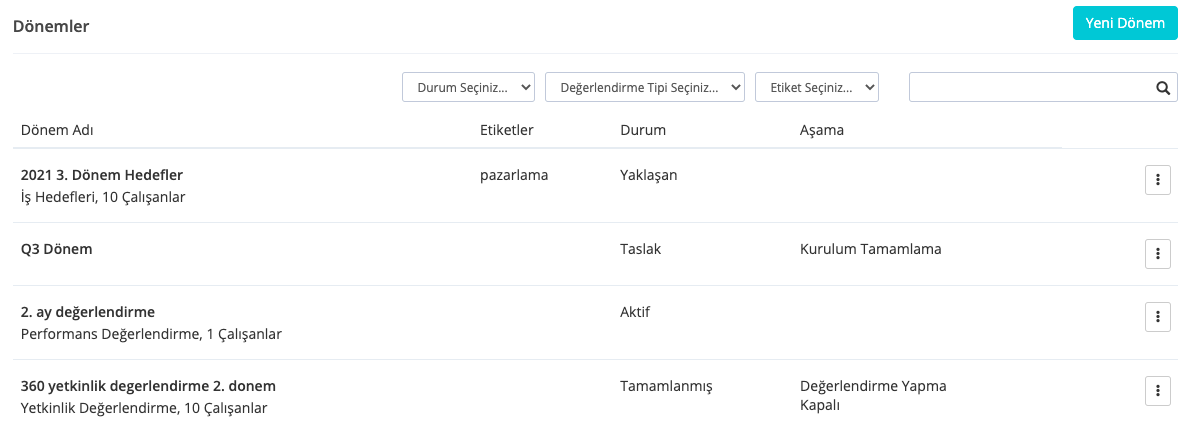Click the Yeni Dönem button
The height and width of the screenshot is (421, 1190).
[1125, 23]
